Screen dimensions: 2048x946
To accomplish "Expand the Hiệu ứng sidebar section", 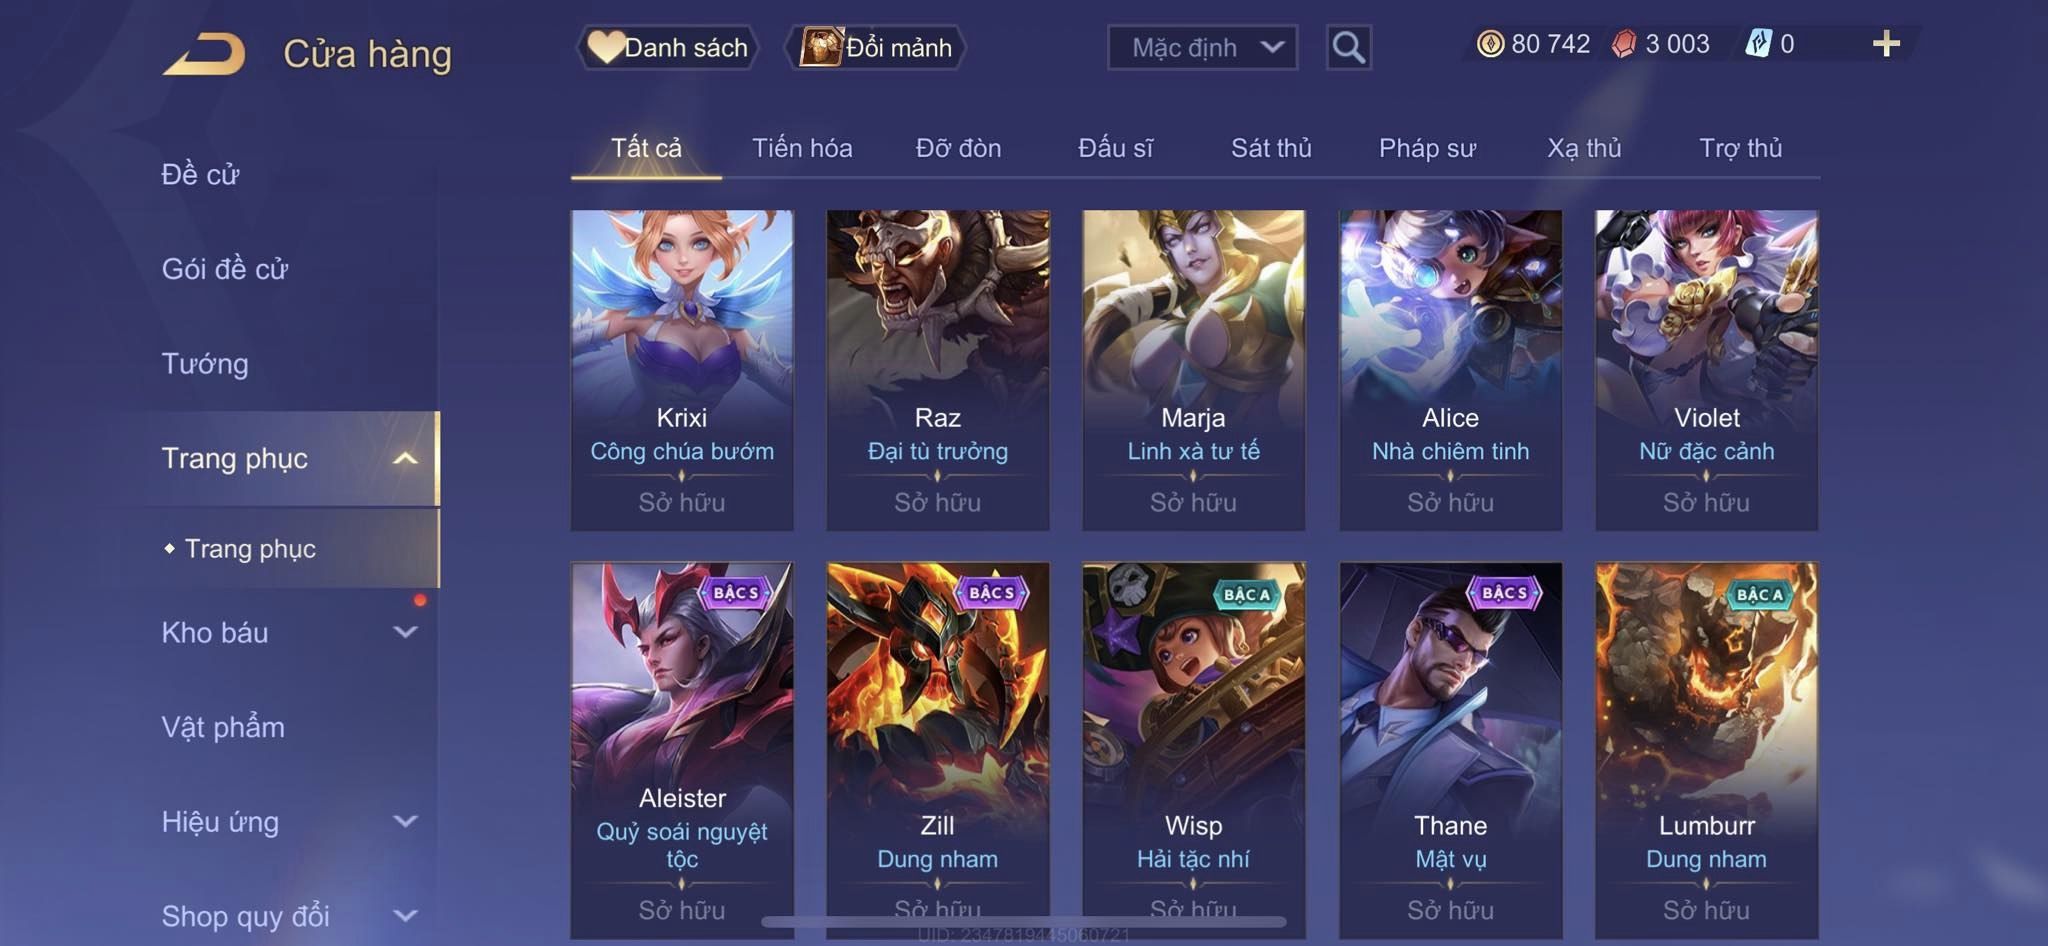I will [405, 821].
